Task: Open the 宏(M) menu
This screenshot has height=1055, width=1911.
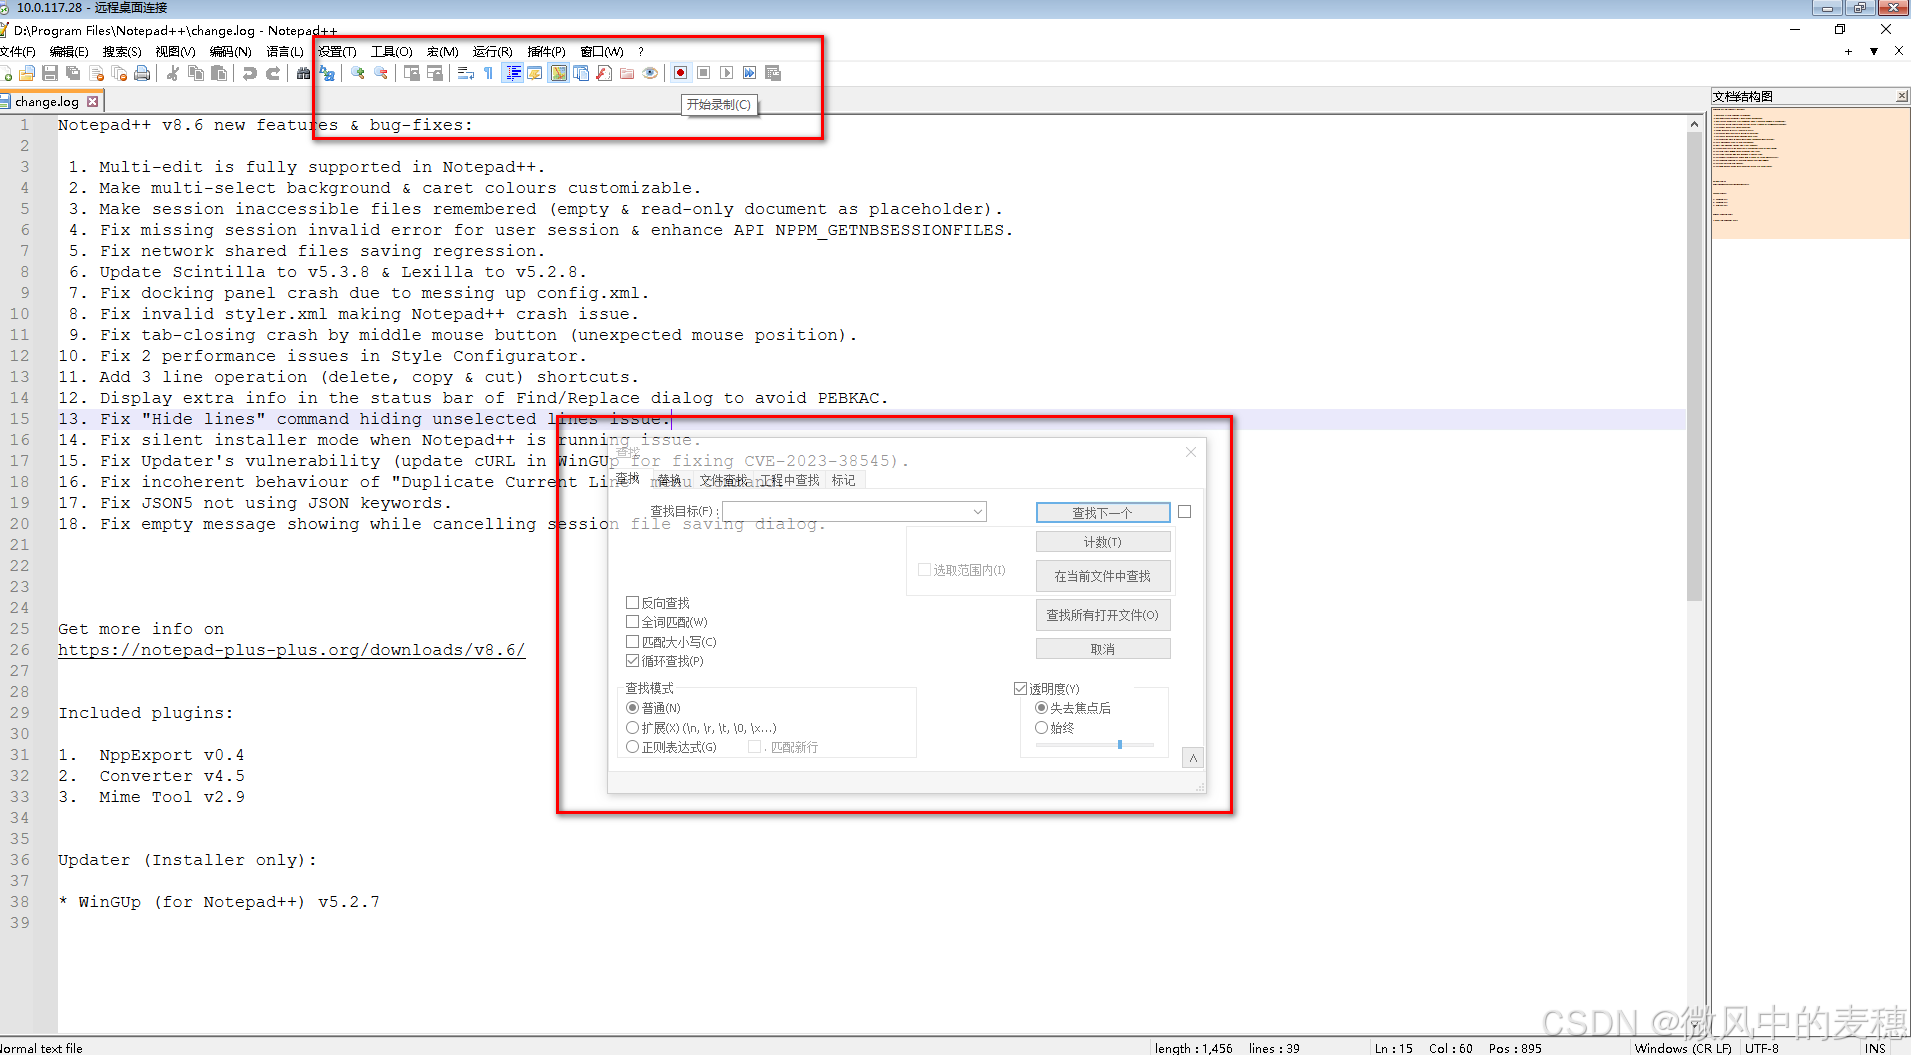Action: point(442,52)
